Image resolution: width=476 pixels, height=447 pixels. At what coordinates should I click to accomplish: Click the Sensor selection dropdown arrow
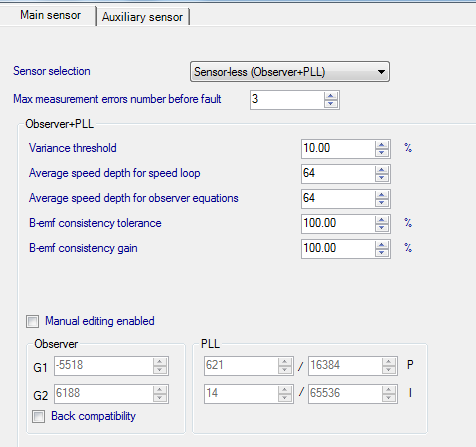pyautogui.click(x=381, y=72)
